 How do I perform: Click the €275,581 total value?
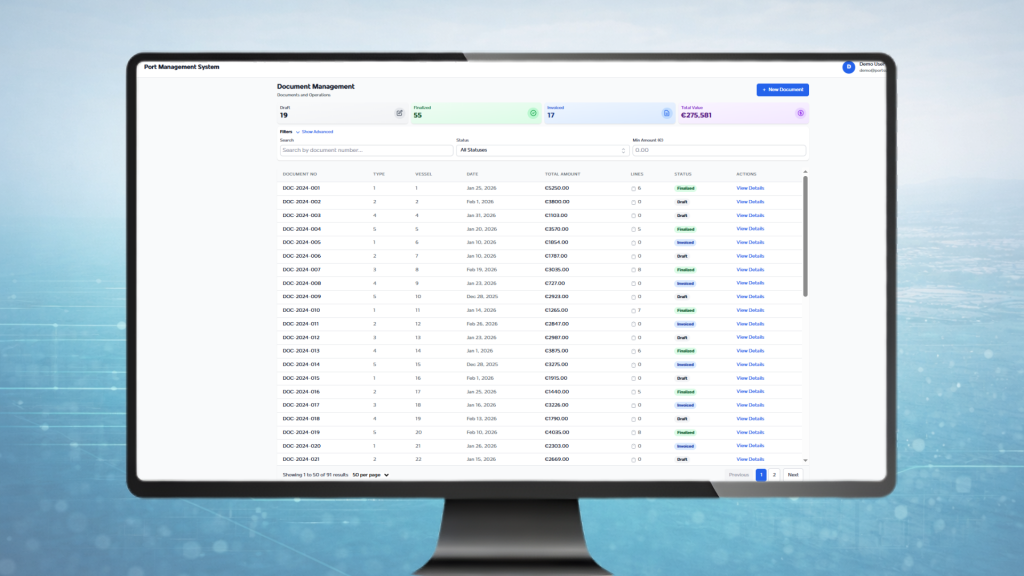(x=696, y=116)
